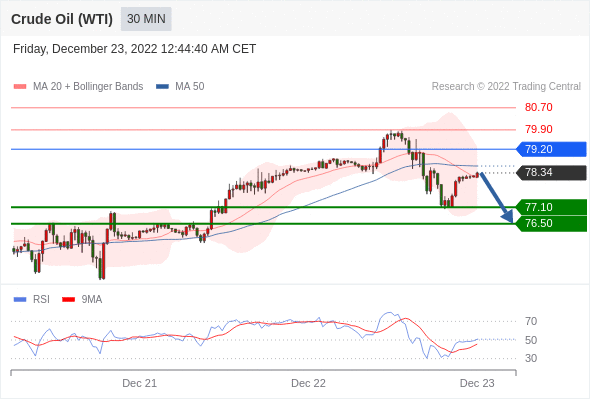The width and height of the screenshot is (590, 400).
Task: Click the red 80.70 resistance label
Action: click(539, 108)
